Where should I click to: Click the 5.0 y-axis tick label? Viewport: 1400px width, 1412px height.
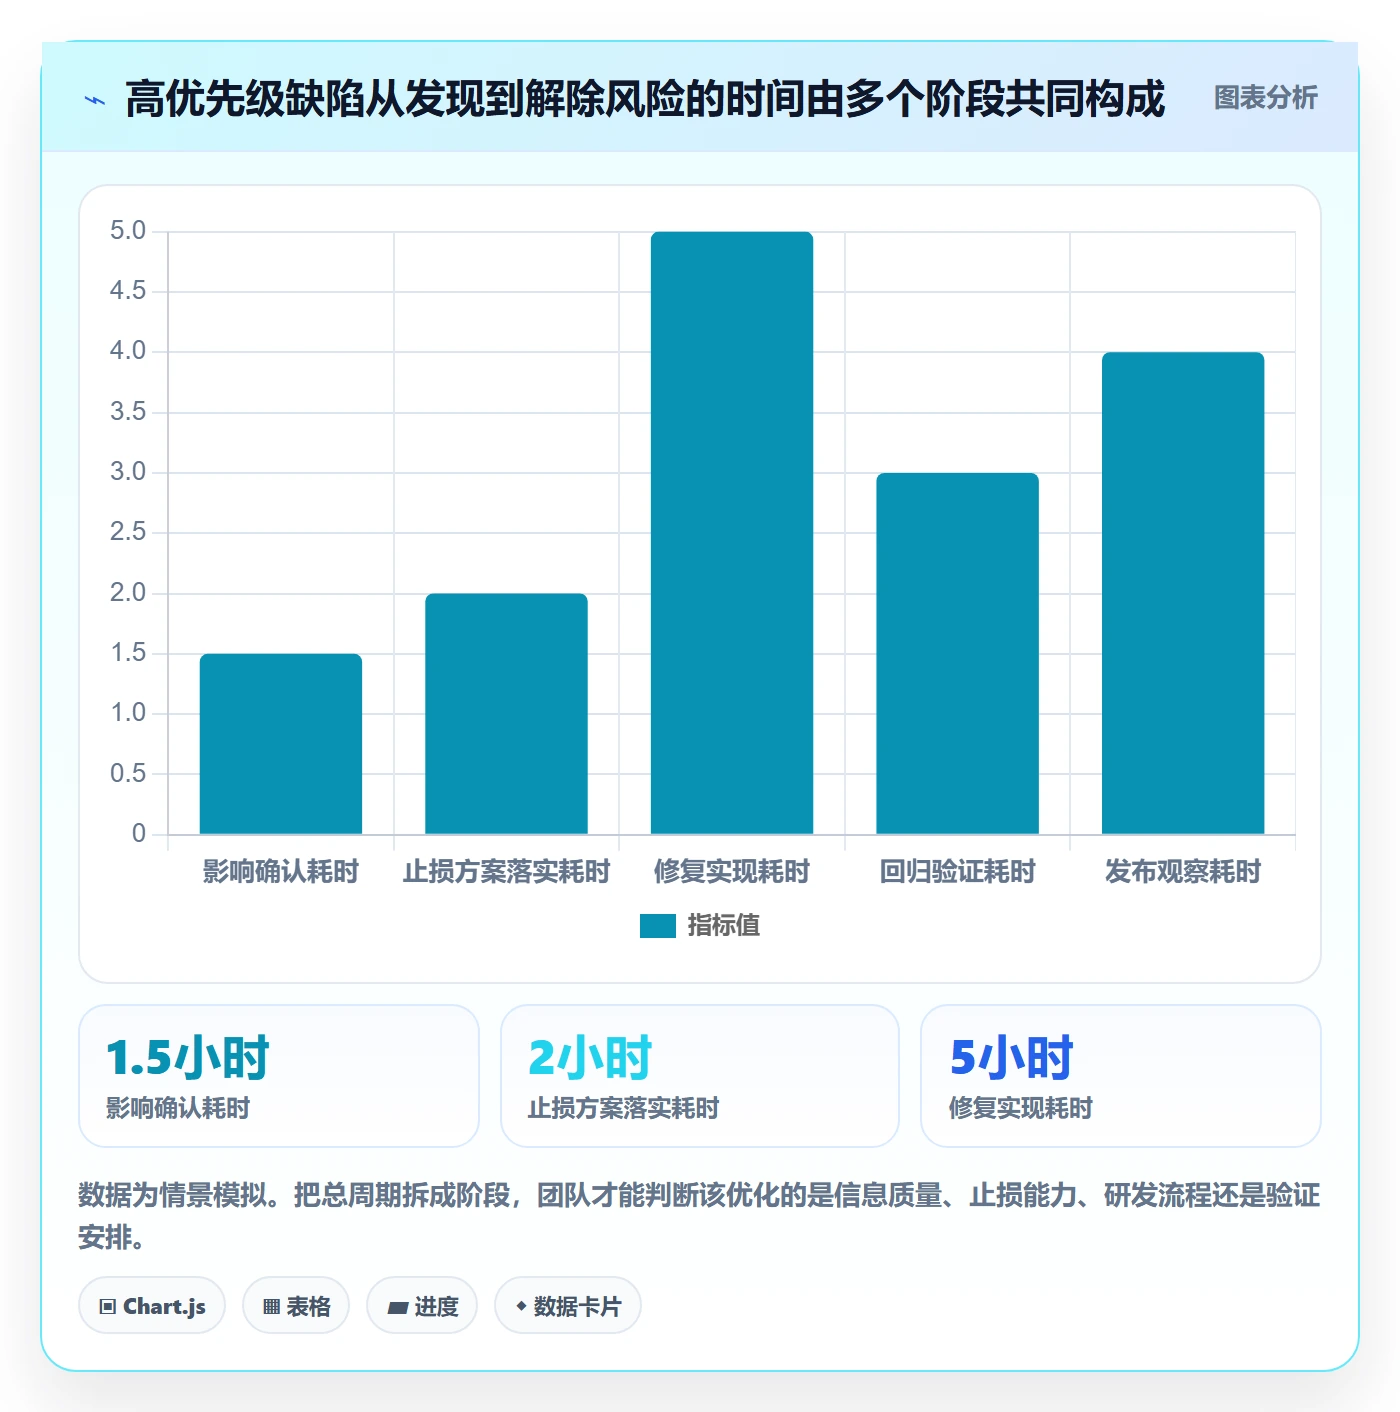point(128,231)
